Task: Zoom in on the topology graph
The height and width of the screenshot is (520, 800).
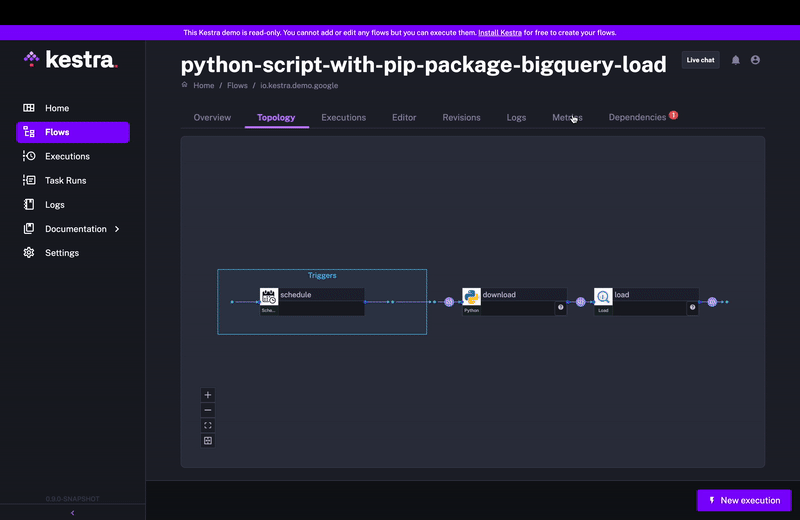Action: 208,395
